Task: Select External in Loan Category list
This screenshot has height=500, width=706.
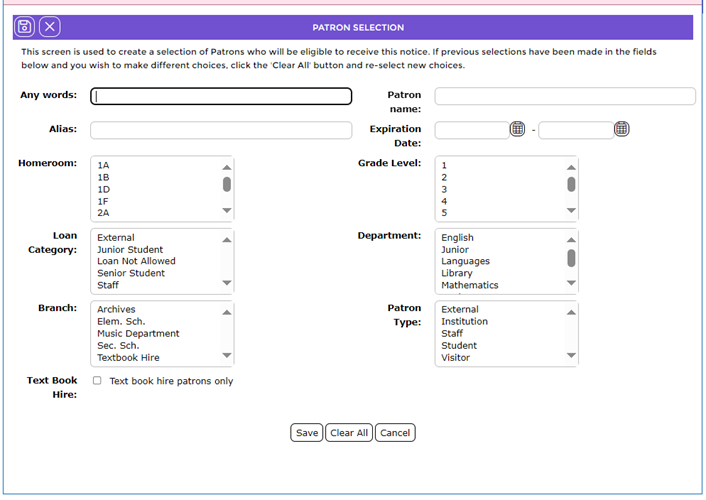Action: point(116,237)
